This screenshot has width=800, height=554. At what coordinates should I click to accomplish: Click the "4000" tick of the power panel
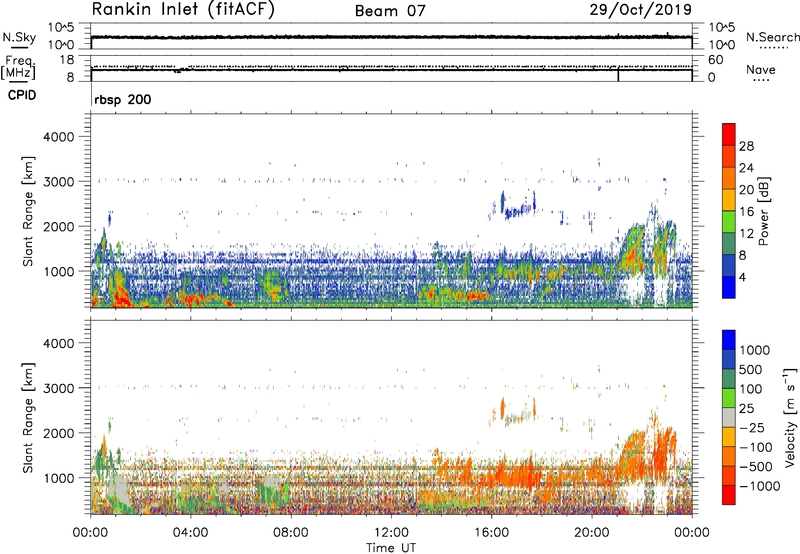(x=58, y=137)
